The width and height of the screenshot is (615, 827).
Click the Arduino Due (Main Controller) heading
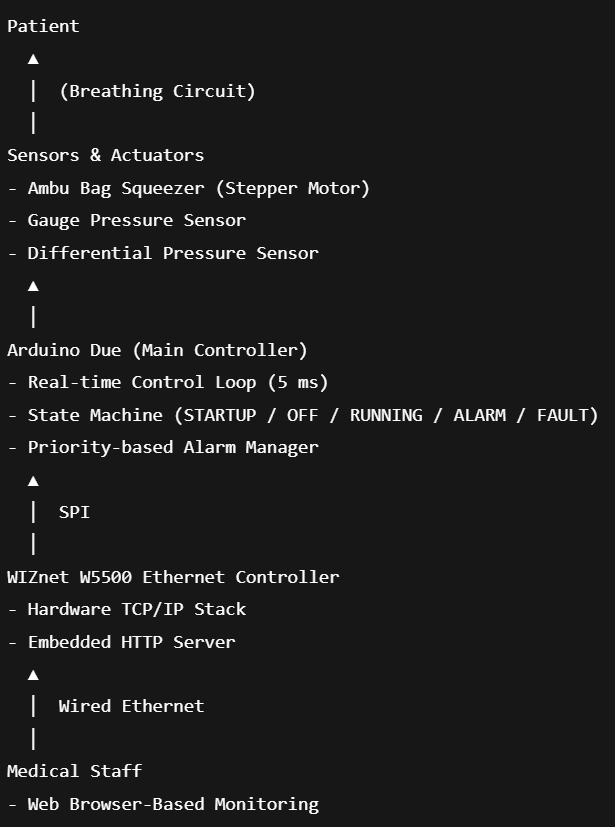click(x=157, y=350)
